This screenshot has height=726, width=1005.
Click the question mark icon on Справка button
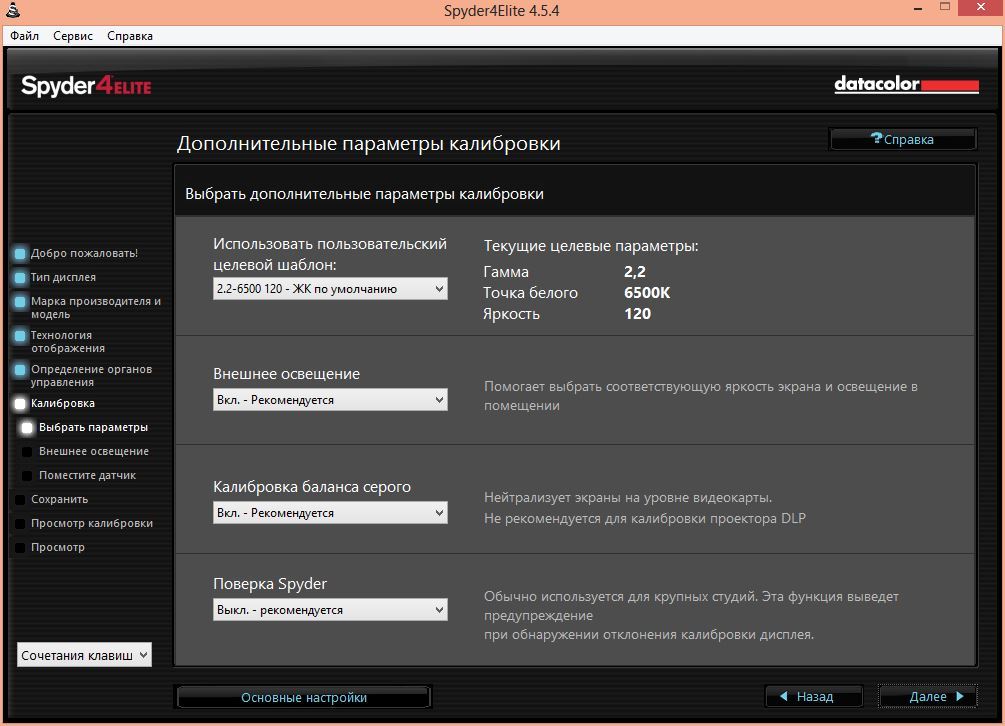[876, 139]
